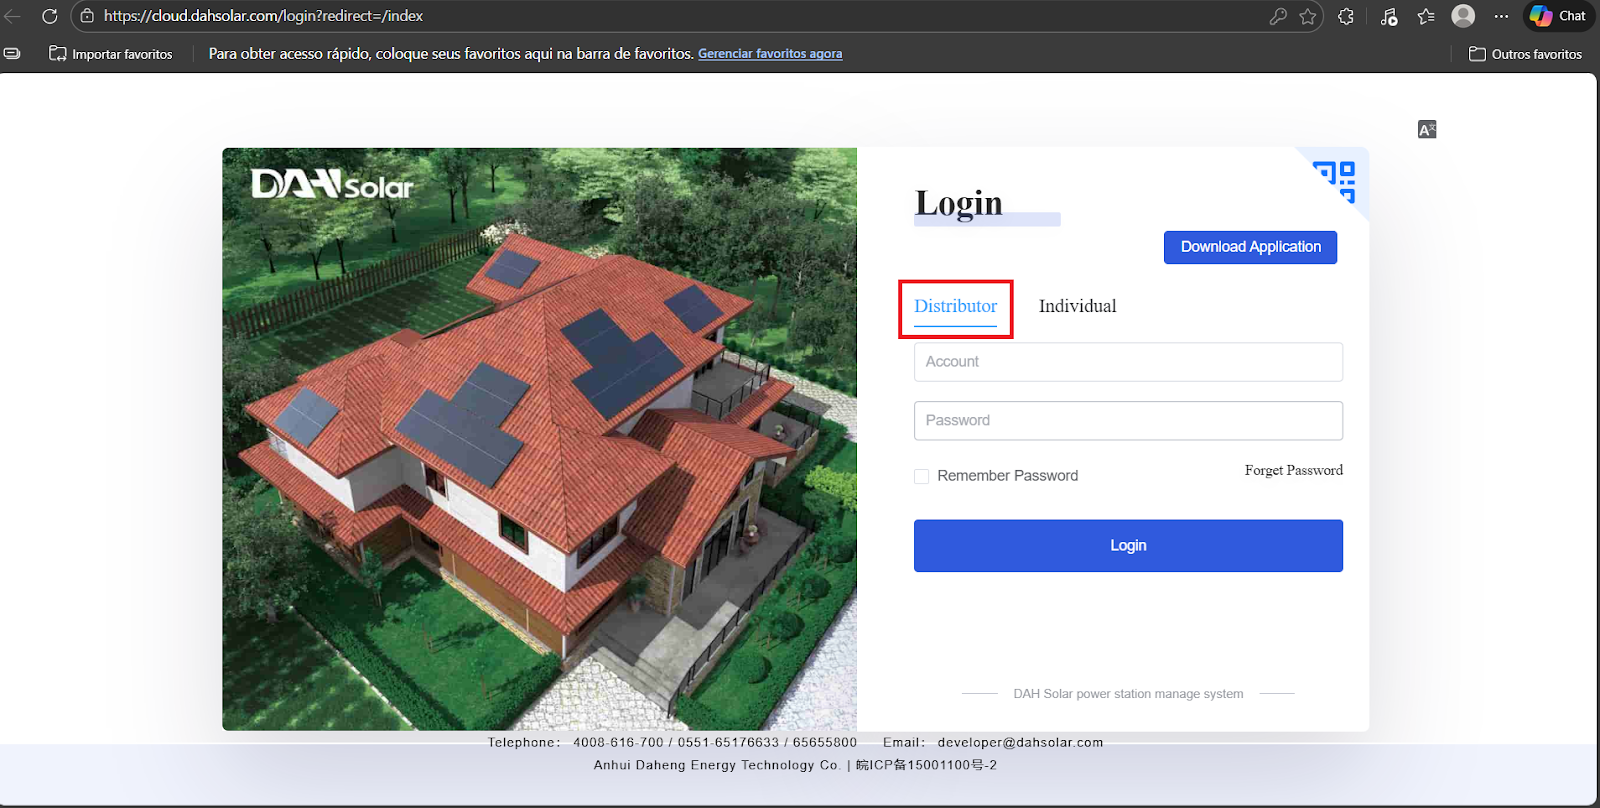Click the QR code login icon
The width and height of the screenshot is (1600, 808).
1335,181
